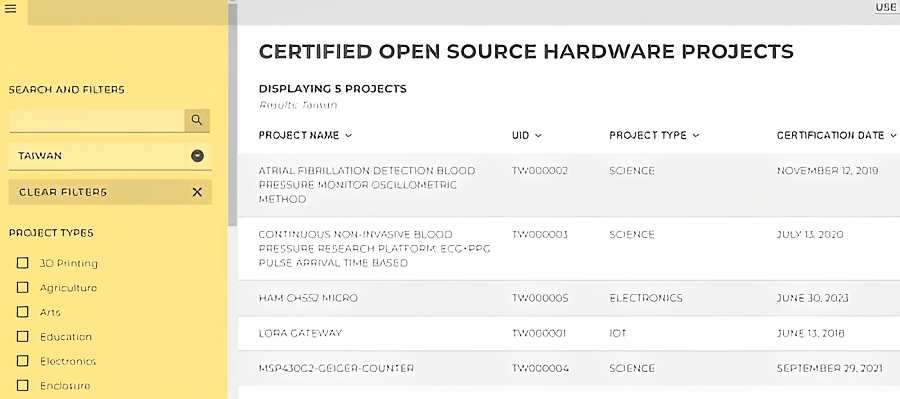Open the MSP430G2-Geiger-Counter project row
900x399 pixels.
click(x=569, y=369)
